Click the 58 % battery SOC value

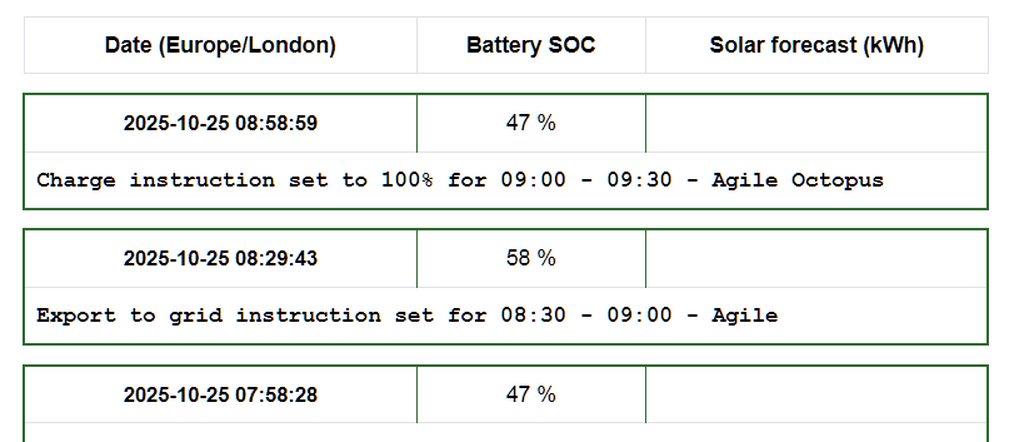(530, 258)
